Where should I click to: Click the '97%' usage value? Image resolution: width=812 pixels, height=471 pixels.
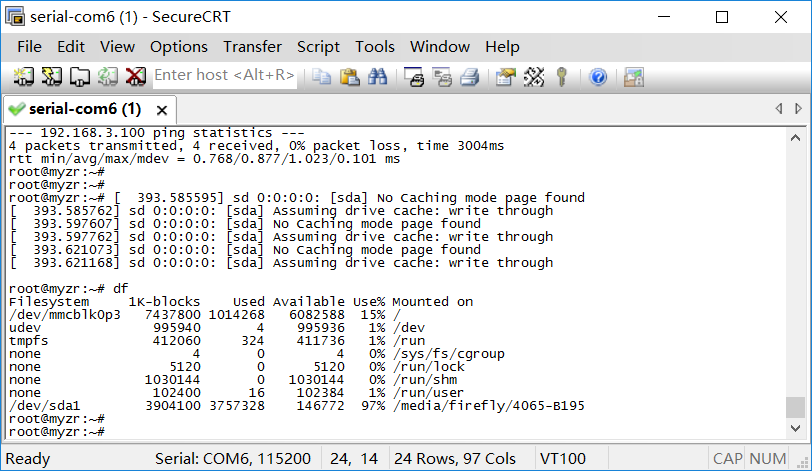pyautogui.click(x=373, y=406)
